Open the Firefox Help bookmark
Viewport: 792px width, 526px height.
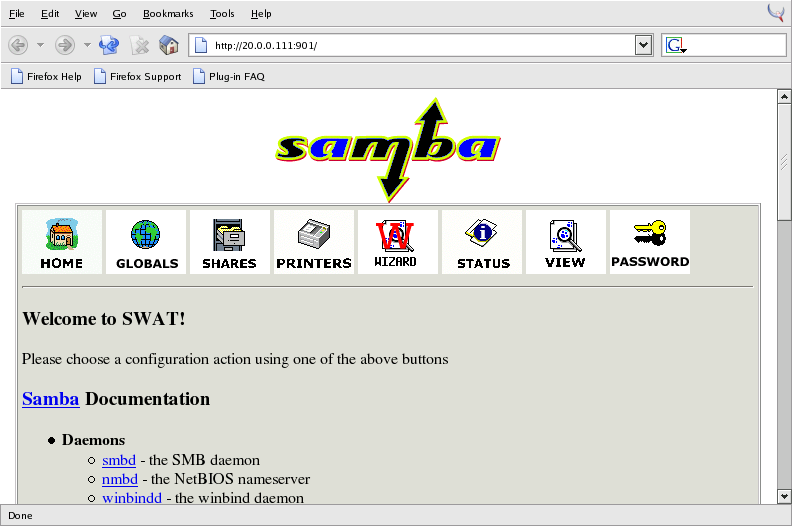pyautogui.click(x=46, y=76)
